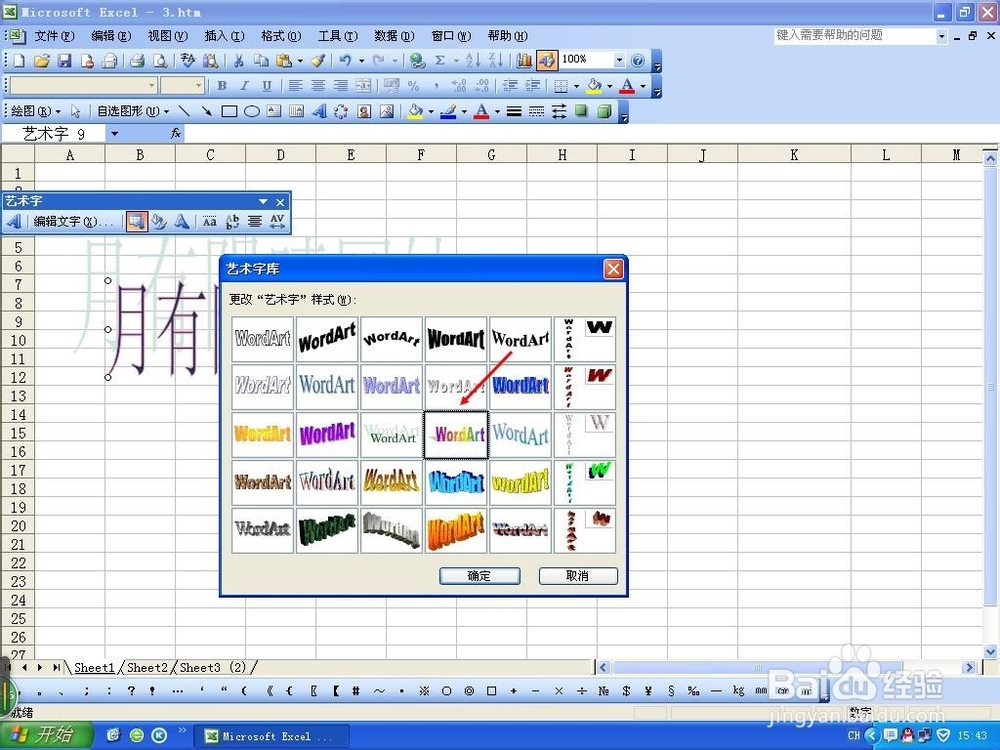
Task: Select the Oval drawing tool
Action: (x=252, y=112)
